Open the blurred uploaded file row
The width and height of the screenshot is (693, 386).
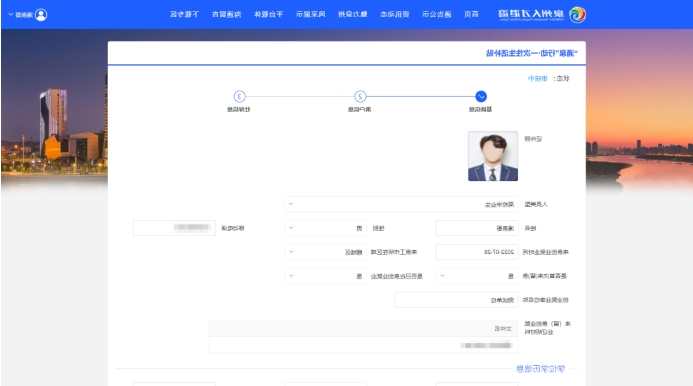364,345
